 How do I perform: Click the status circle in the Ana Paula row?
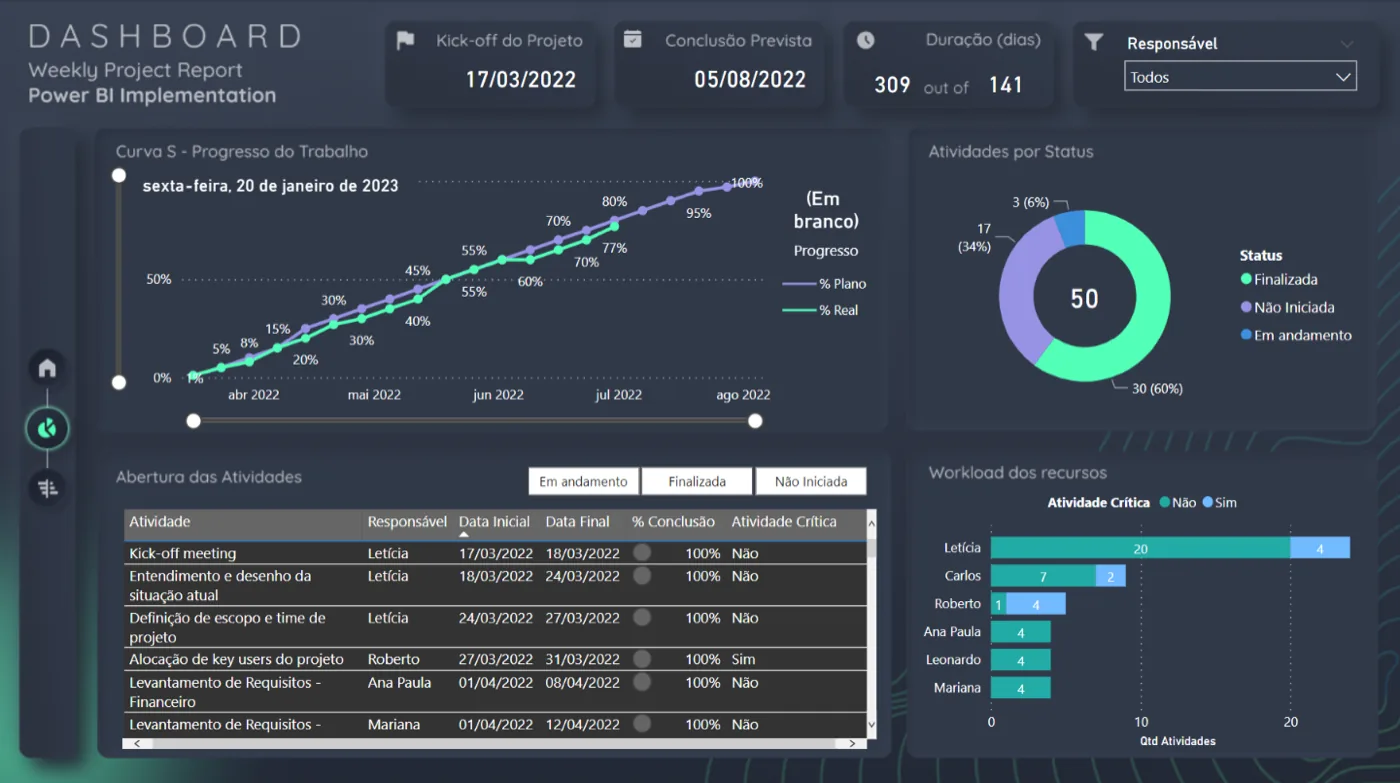coord(642,681)
